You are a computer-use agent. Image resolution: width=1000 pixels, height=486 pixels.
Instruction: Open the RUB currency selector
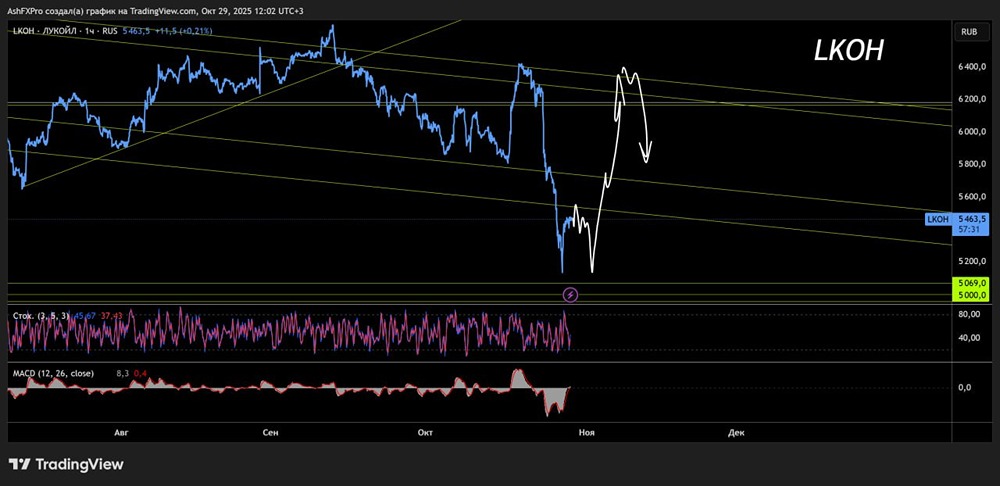(969, 31)
